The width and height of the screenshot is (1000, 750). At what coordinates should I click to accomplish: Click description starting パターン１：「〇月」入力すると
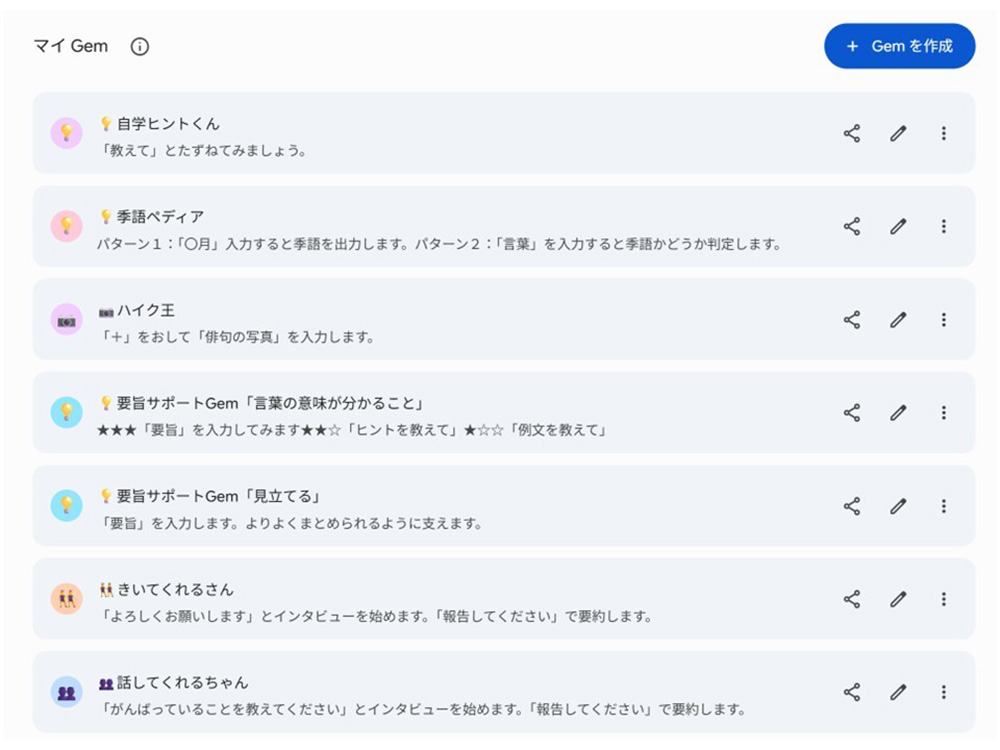point(439,244)
